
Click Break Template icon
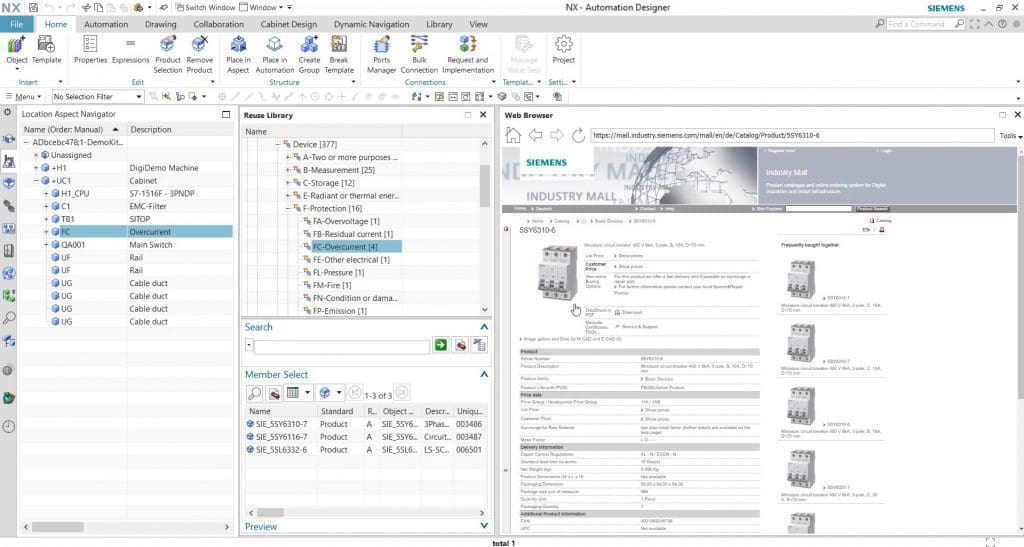339,44
